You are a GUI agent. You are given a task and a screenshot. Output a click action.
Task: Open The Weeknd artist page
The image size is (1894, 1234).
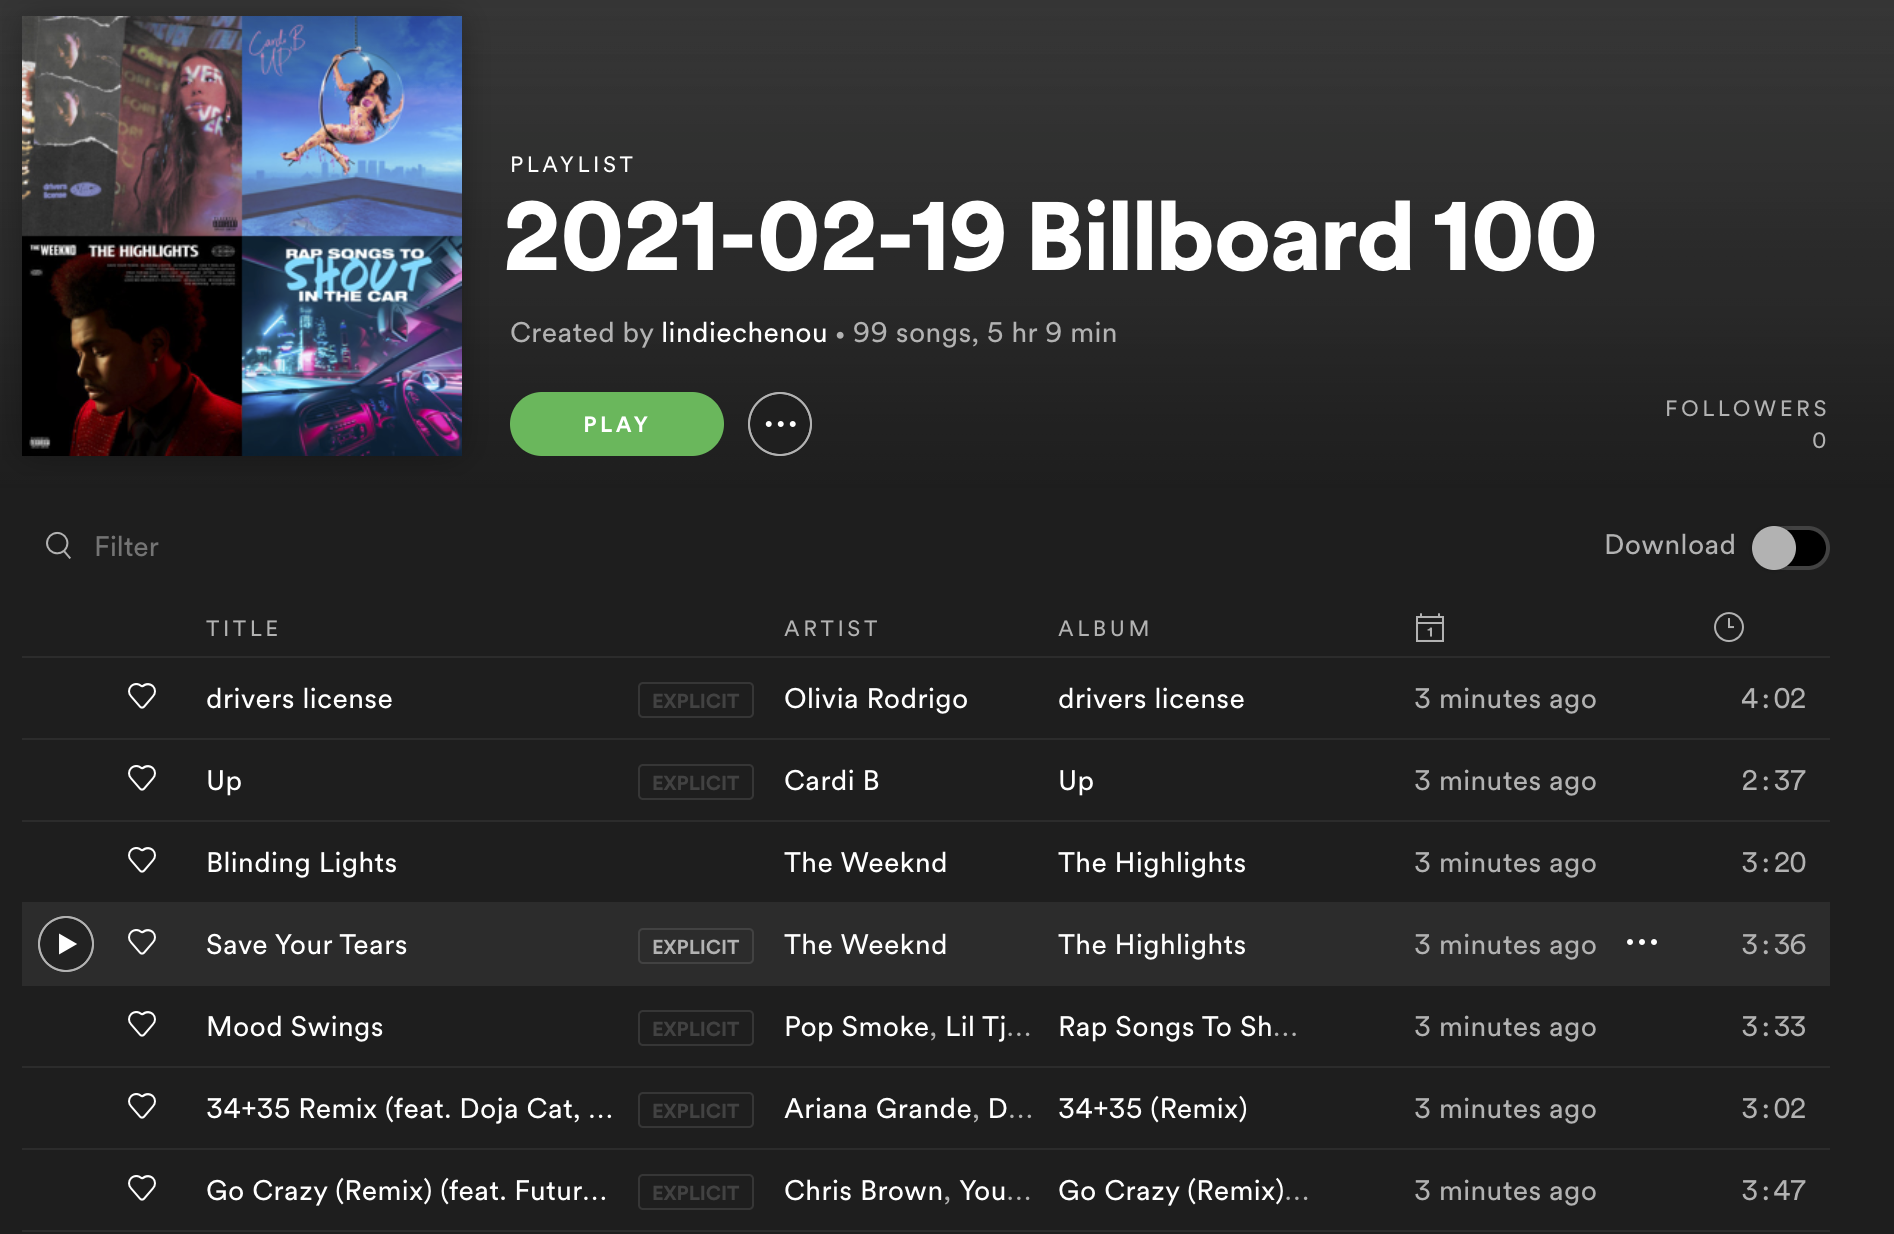(865, 862)
